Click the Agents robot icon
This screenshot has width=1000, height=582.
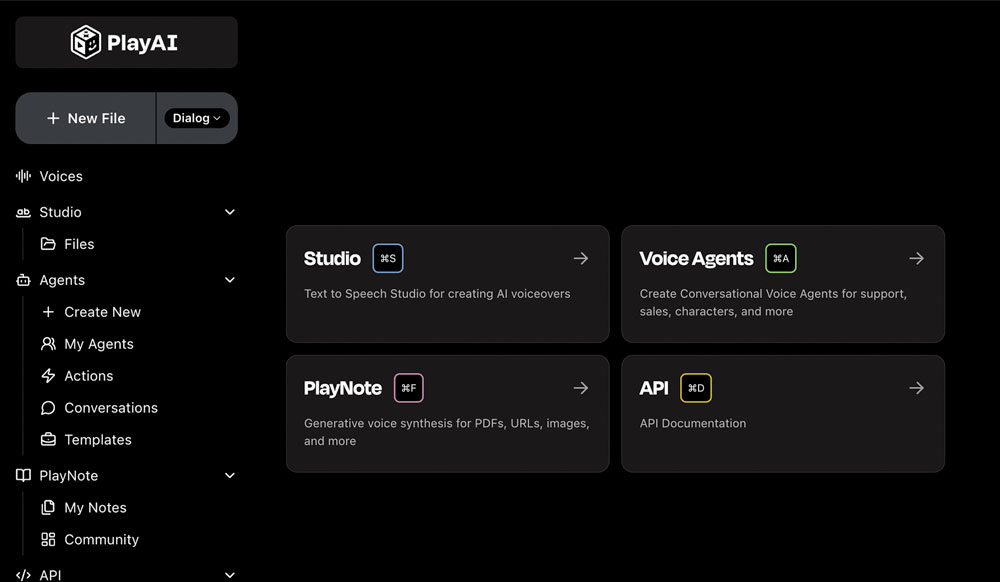24,280
